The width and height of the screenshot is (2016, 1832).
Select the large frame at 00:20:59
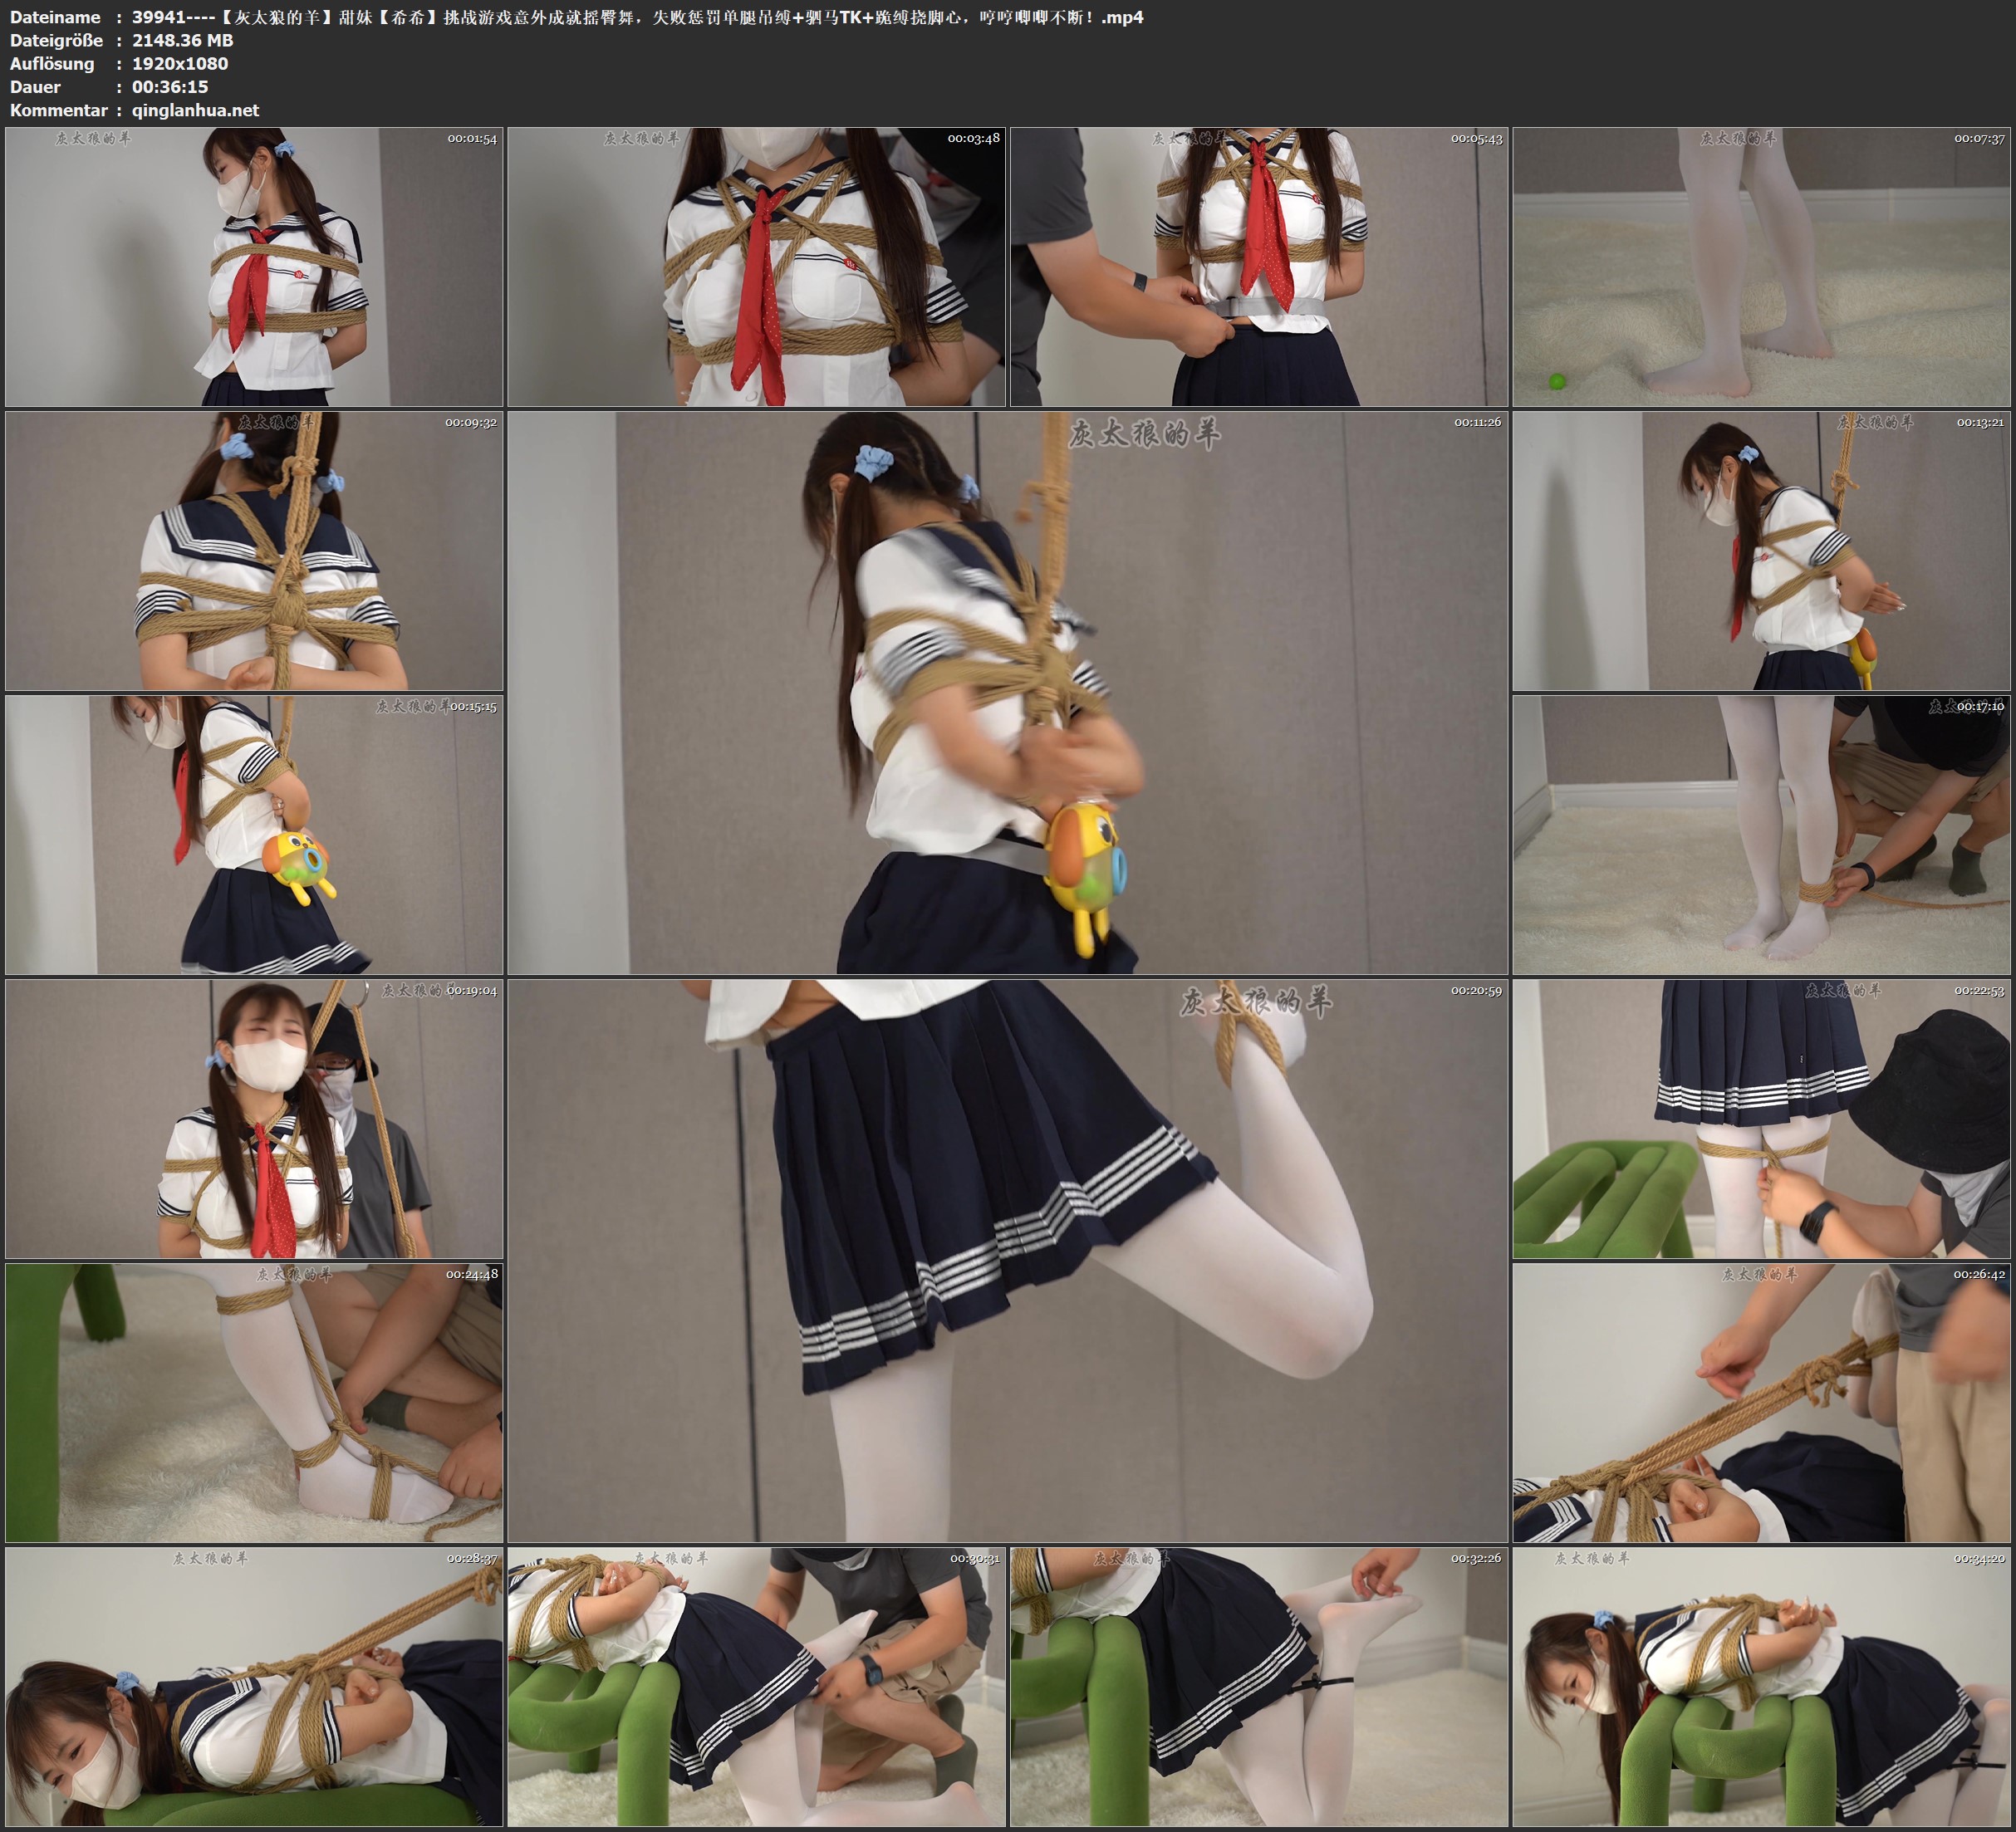tap(1007, 1261)
